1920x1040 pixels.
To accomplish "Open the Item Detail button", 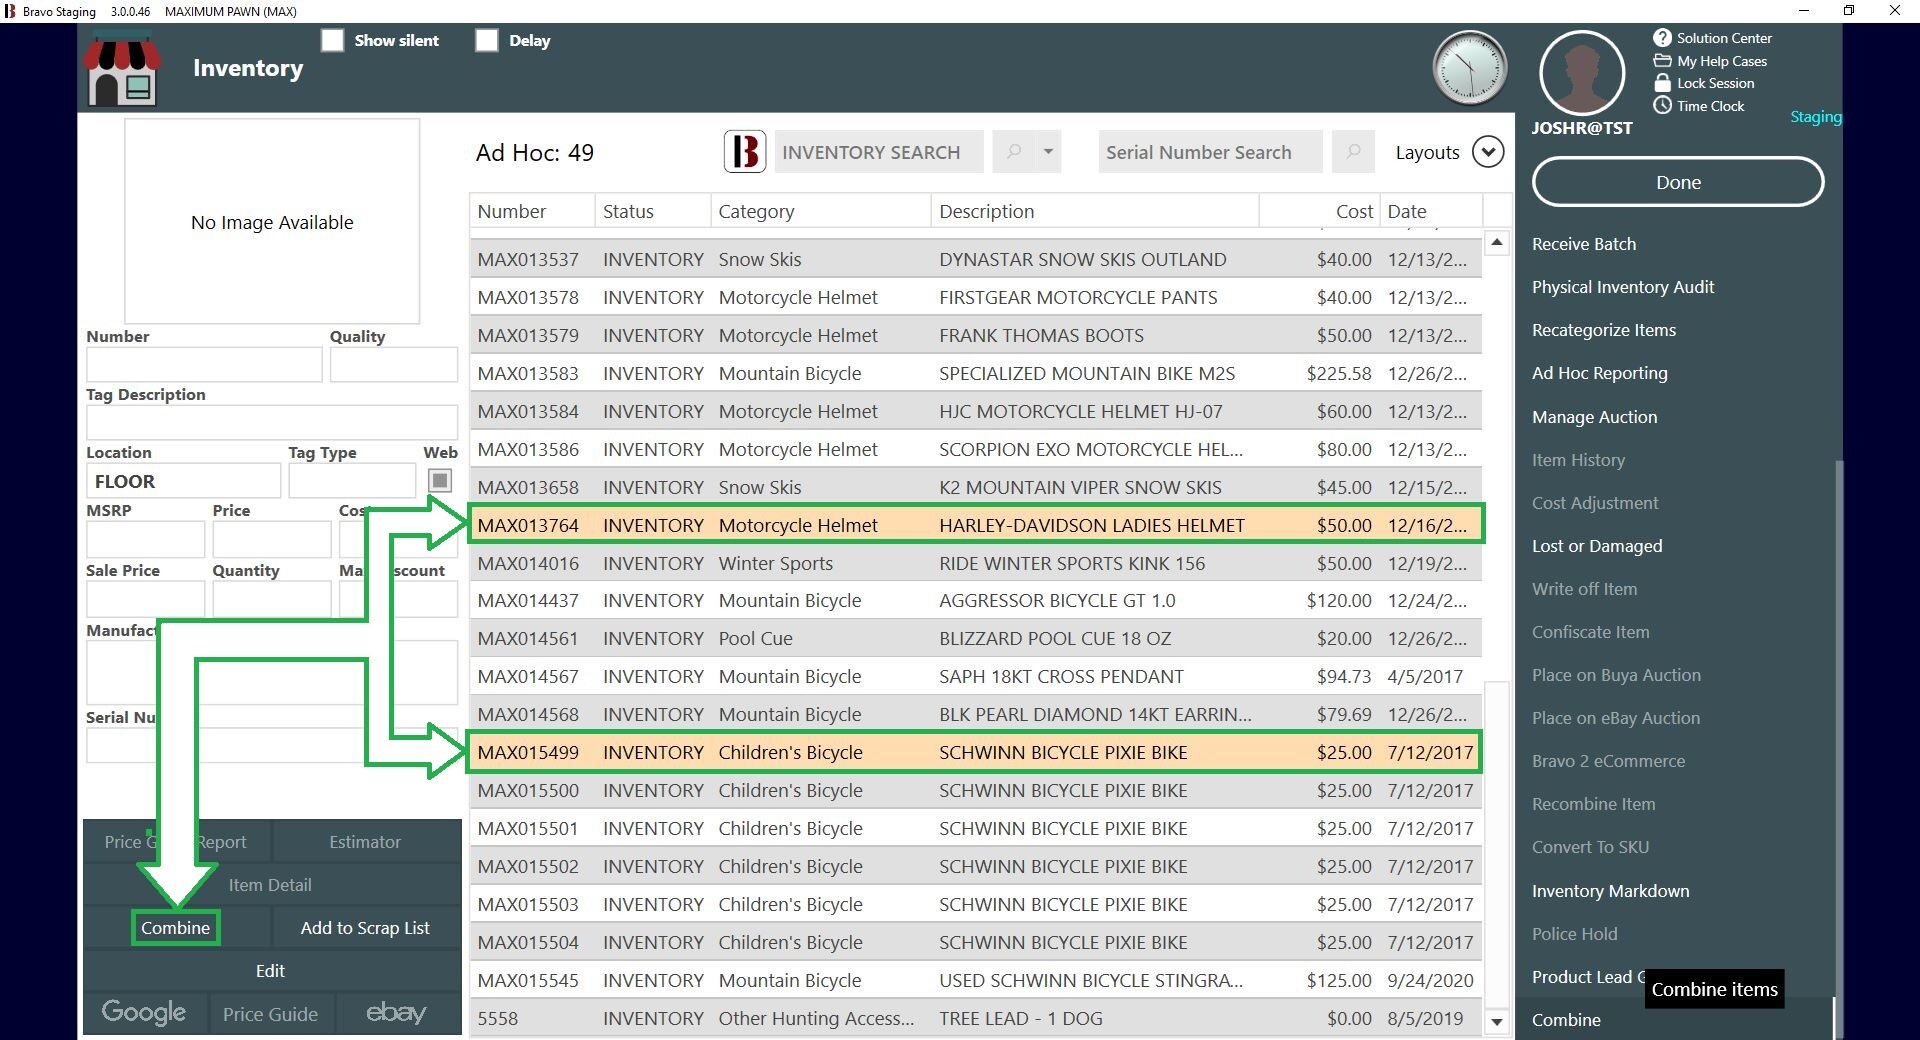I will (270, 885).
